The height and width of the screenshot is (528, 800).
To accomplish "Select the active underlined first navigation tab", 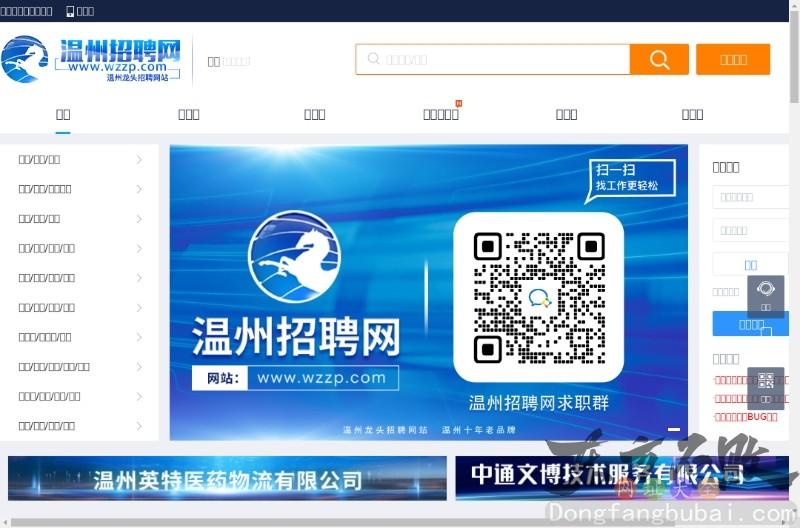I will tap(63, 114).
